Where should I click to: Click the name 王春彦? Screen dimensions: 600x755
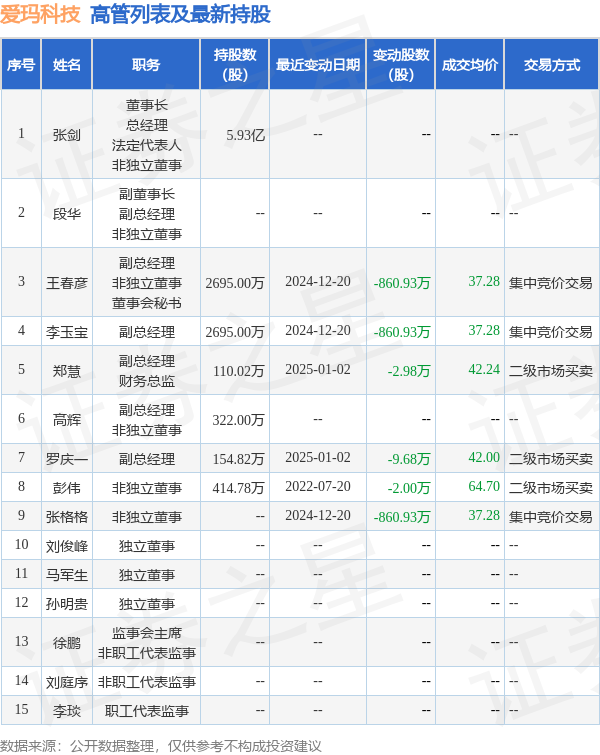(x=66, y=283)
